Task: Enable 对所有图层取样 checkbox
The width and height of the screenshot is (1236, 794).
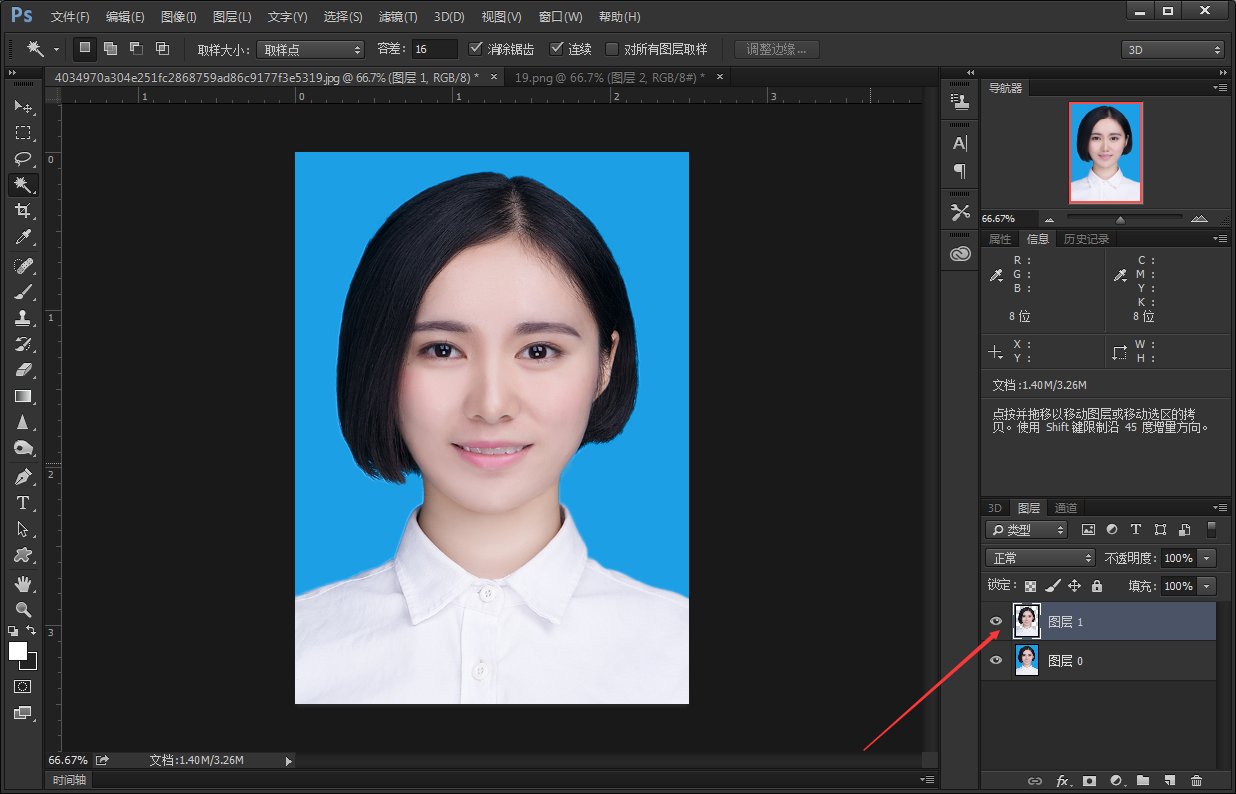Action: coord(612,49)
